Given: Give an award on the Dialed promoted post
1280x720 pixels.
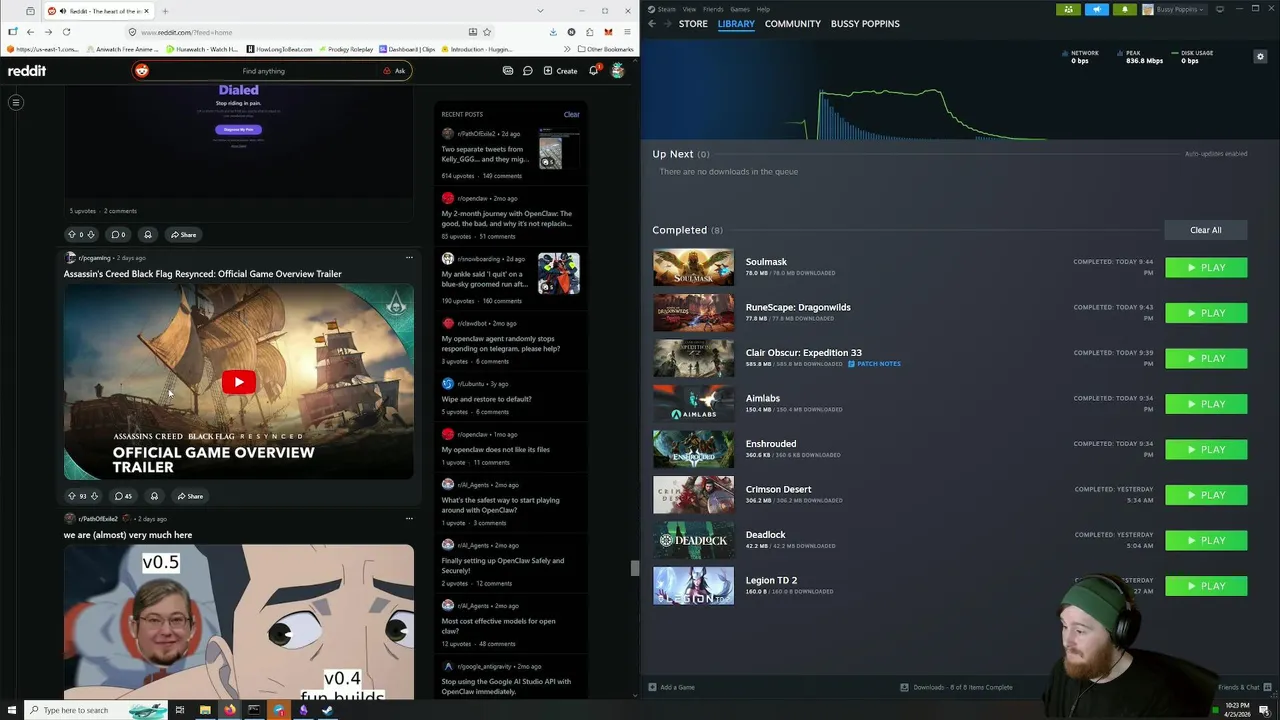Looking at the screenshot, I should pos(147,235).
